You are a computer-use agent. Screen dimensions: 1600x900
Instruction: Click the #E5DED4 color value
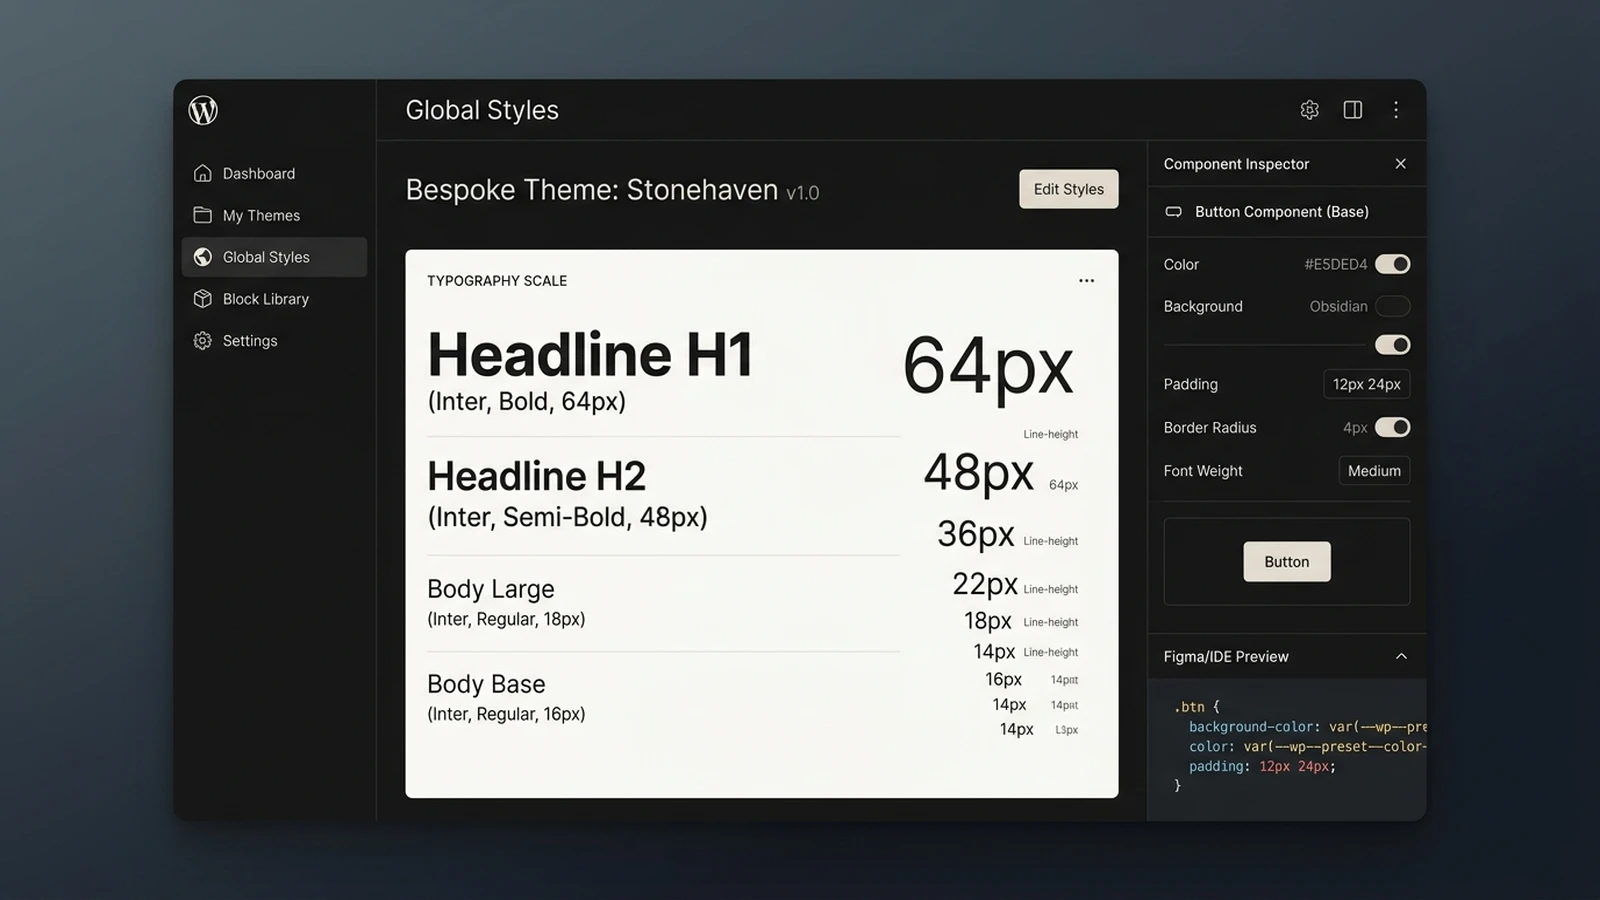[x=1335, y=264]
